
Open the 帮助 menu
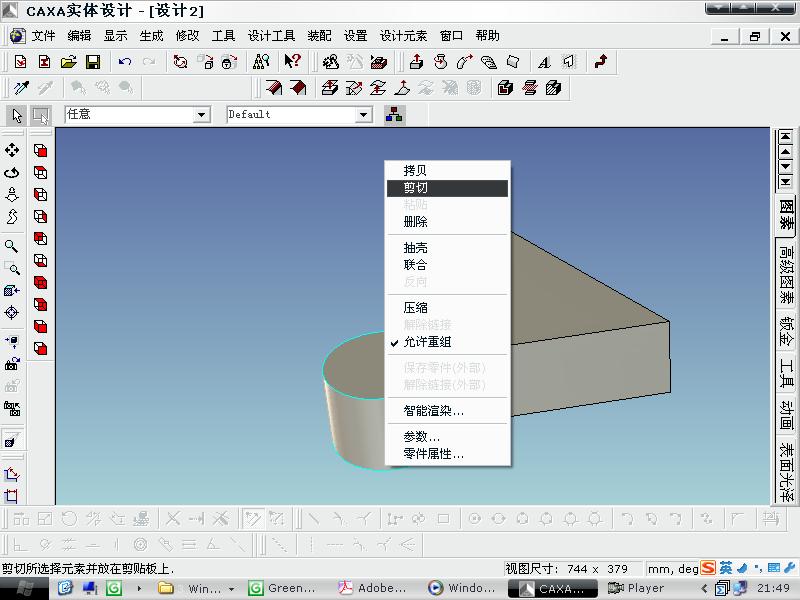coord(487,36)
